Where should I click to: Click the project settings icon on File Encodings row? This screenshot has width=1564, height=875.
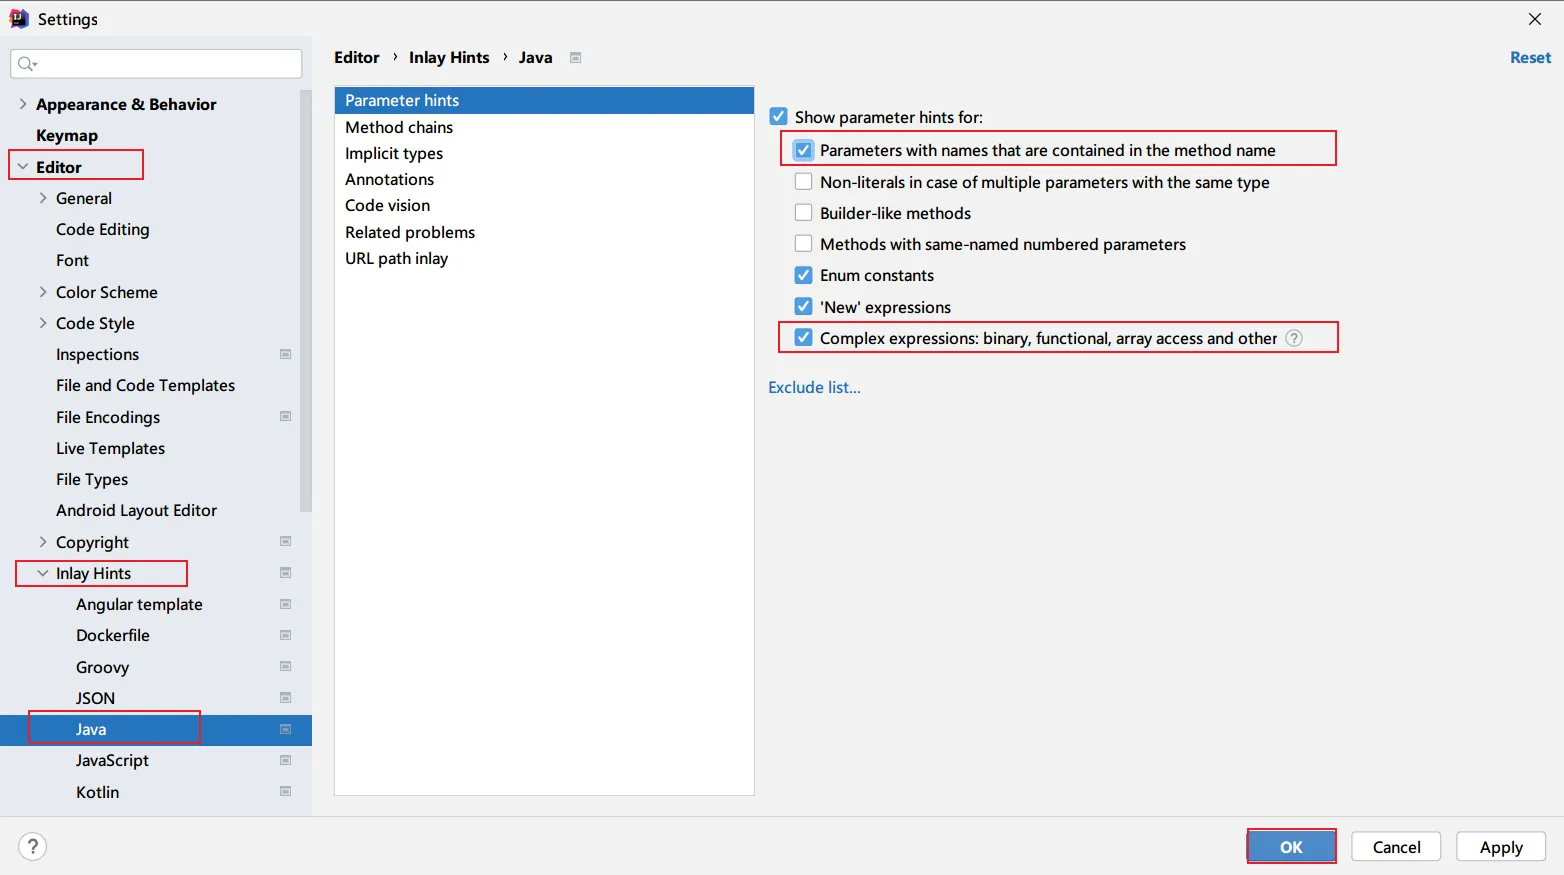click(286, 417)
